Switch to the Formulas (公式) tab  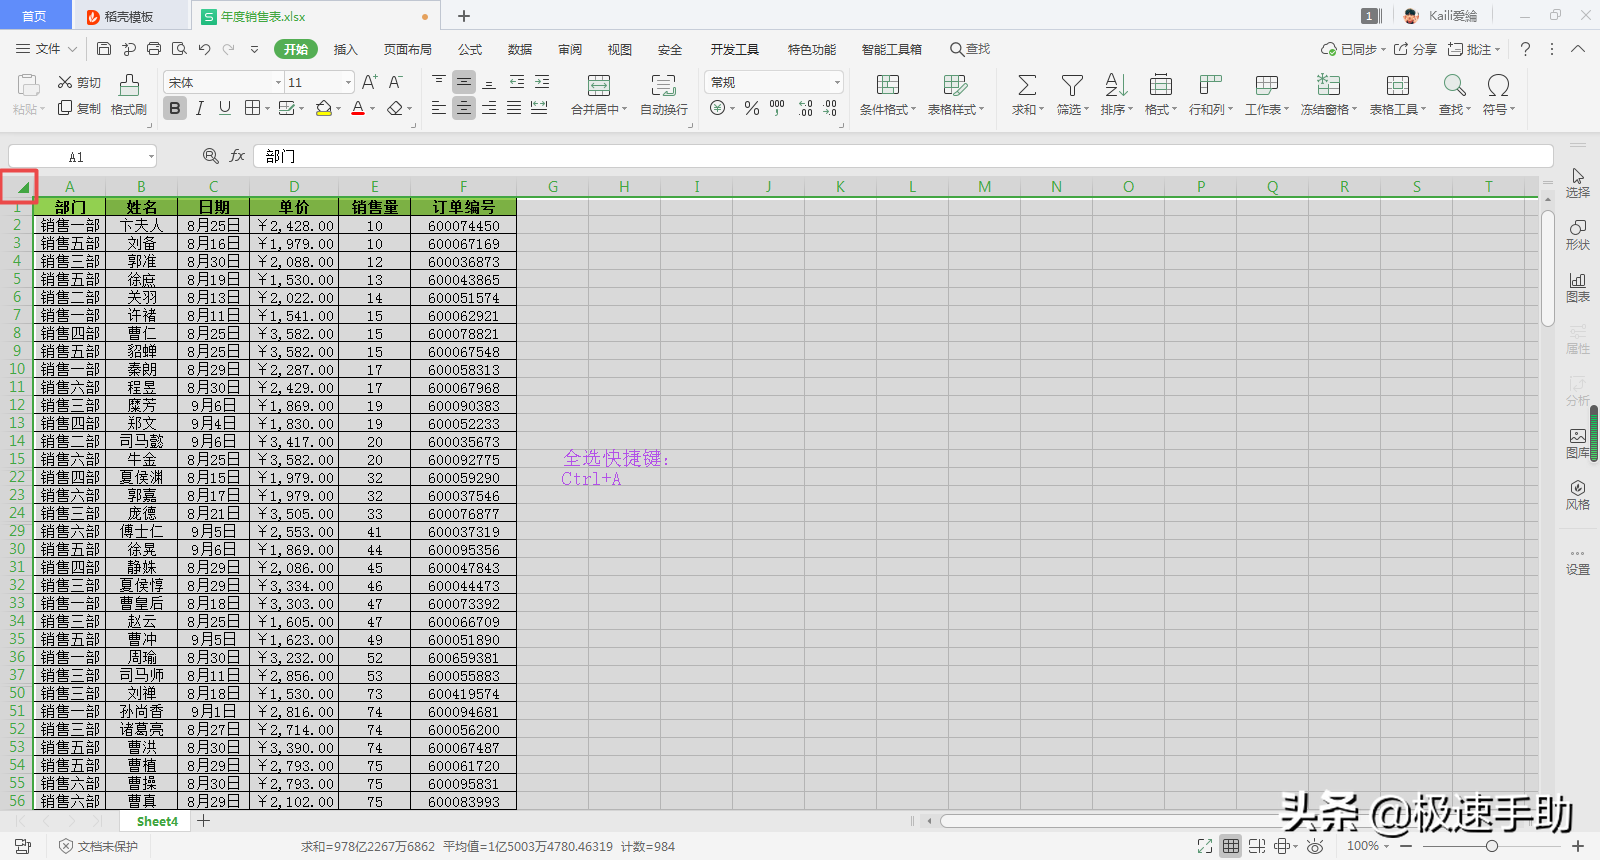tap(469, 49)
